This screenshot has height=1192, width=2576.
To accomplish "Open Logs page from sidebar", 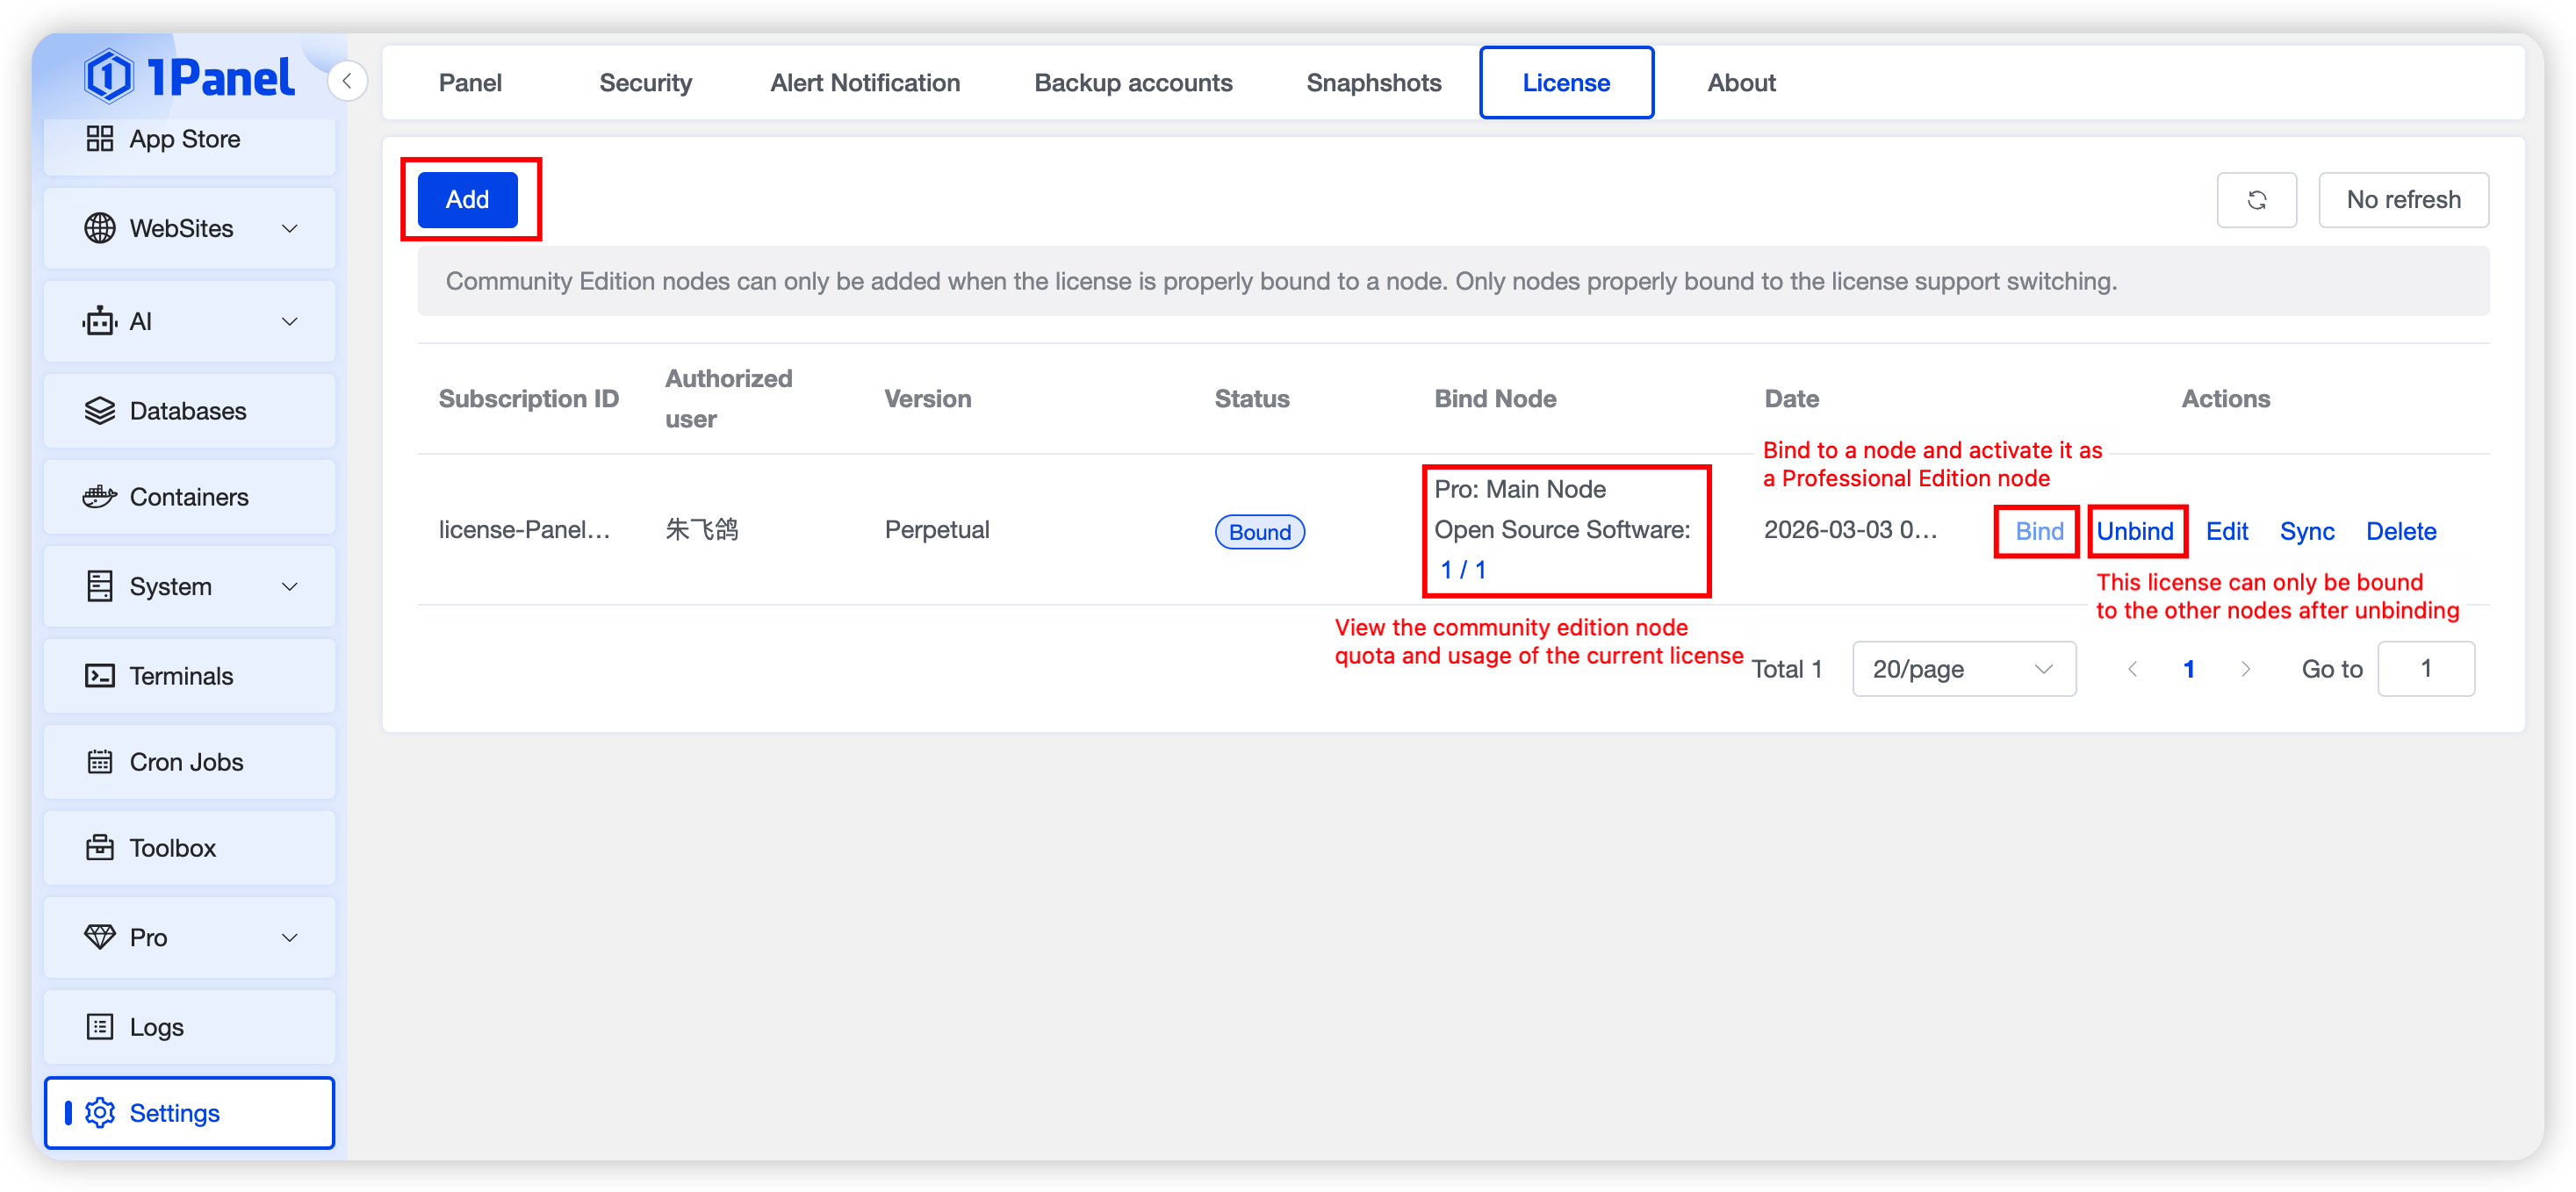I will coord(156,1027).
